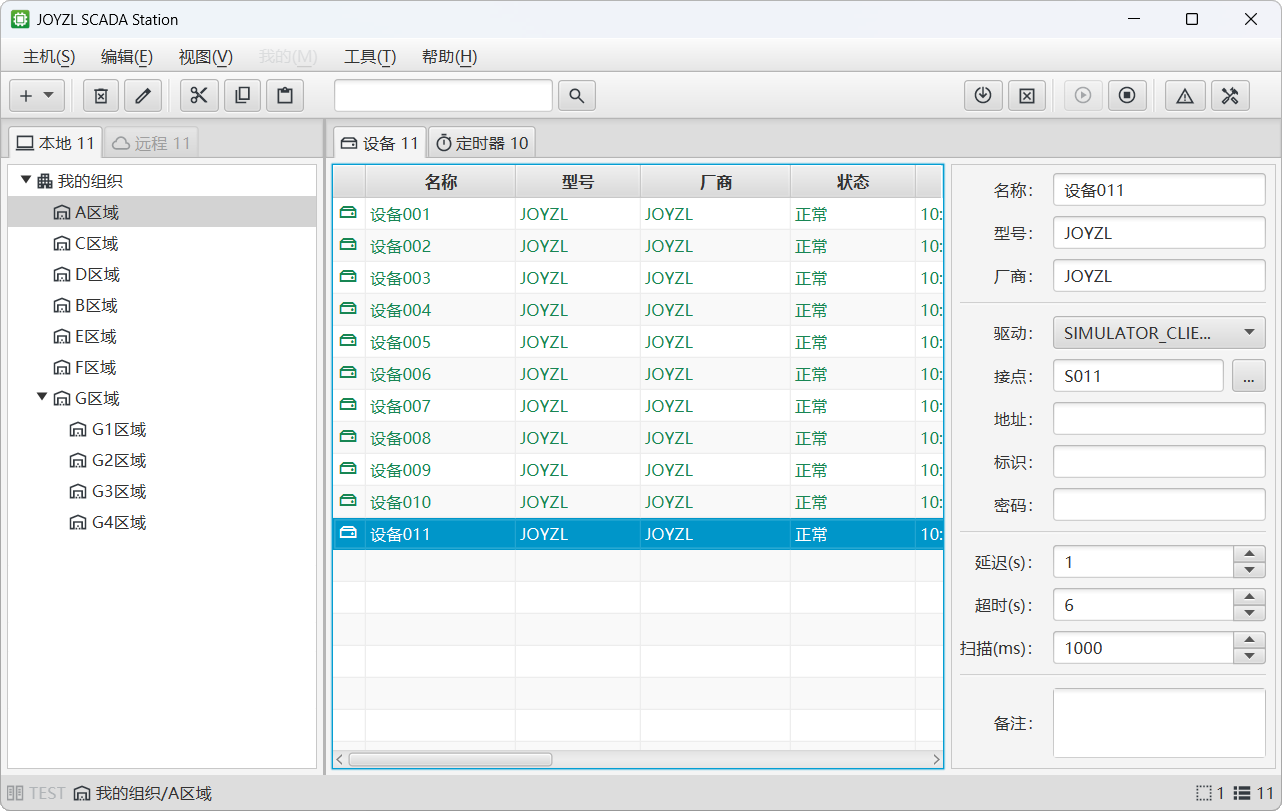Click the boxed X cancel icon

coord(1027,96)
